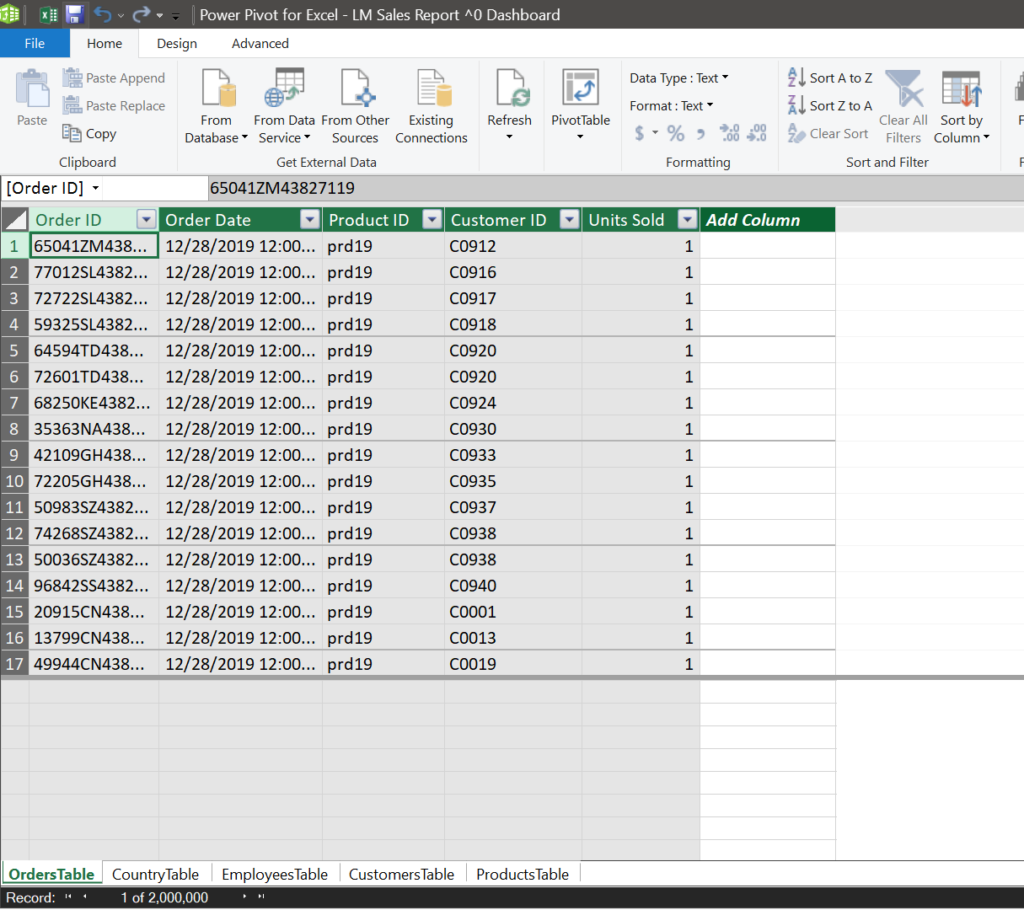The width and height of the screenshot is (1024, 910).
Task: Open the Data Type dropdown
Action: pyautogui.click(x=679, y=78)
